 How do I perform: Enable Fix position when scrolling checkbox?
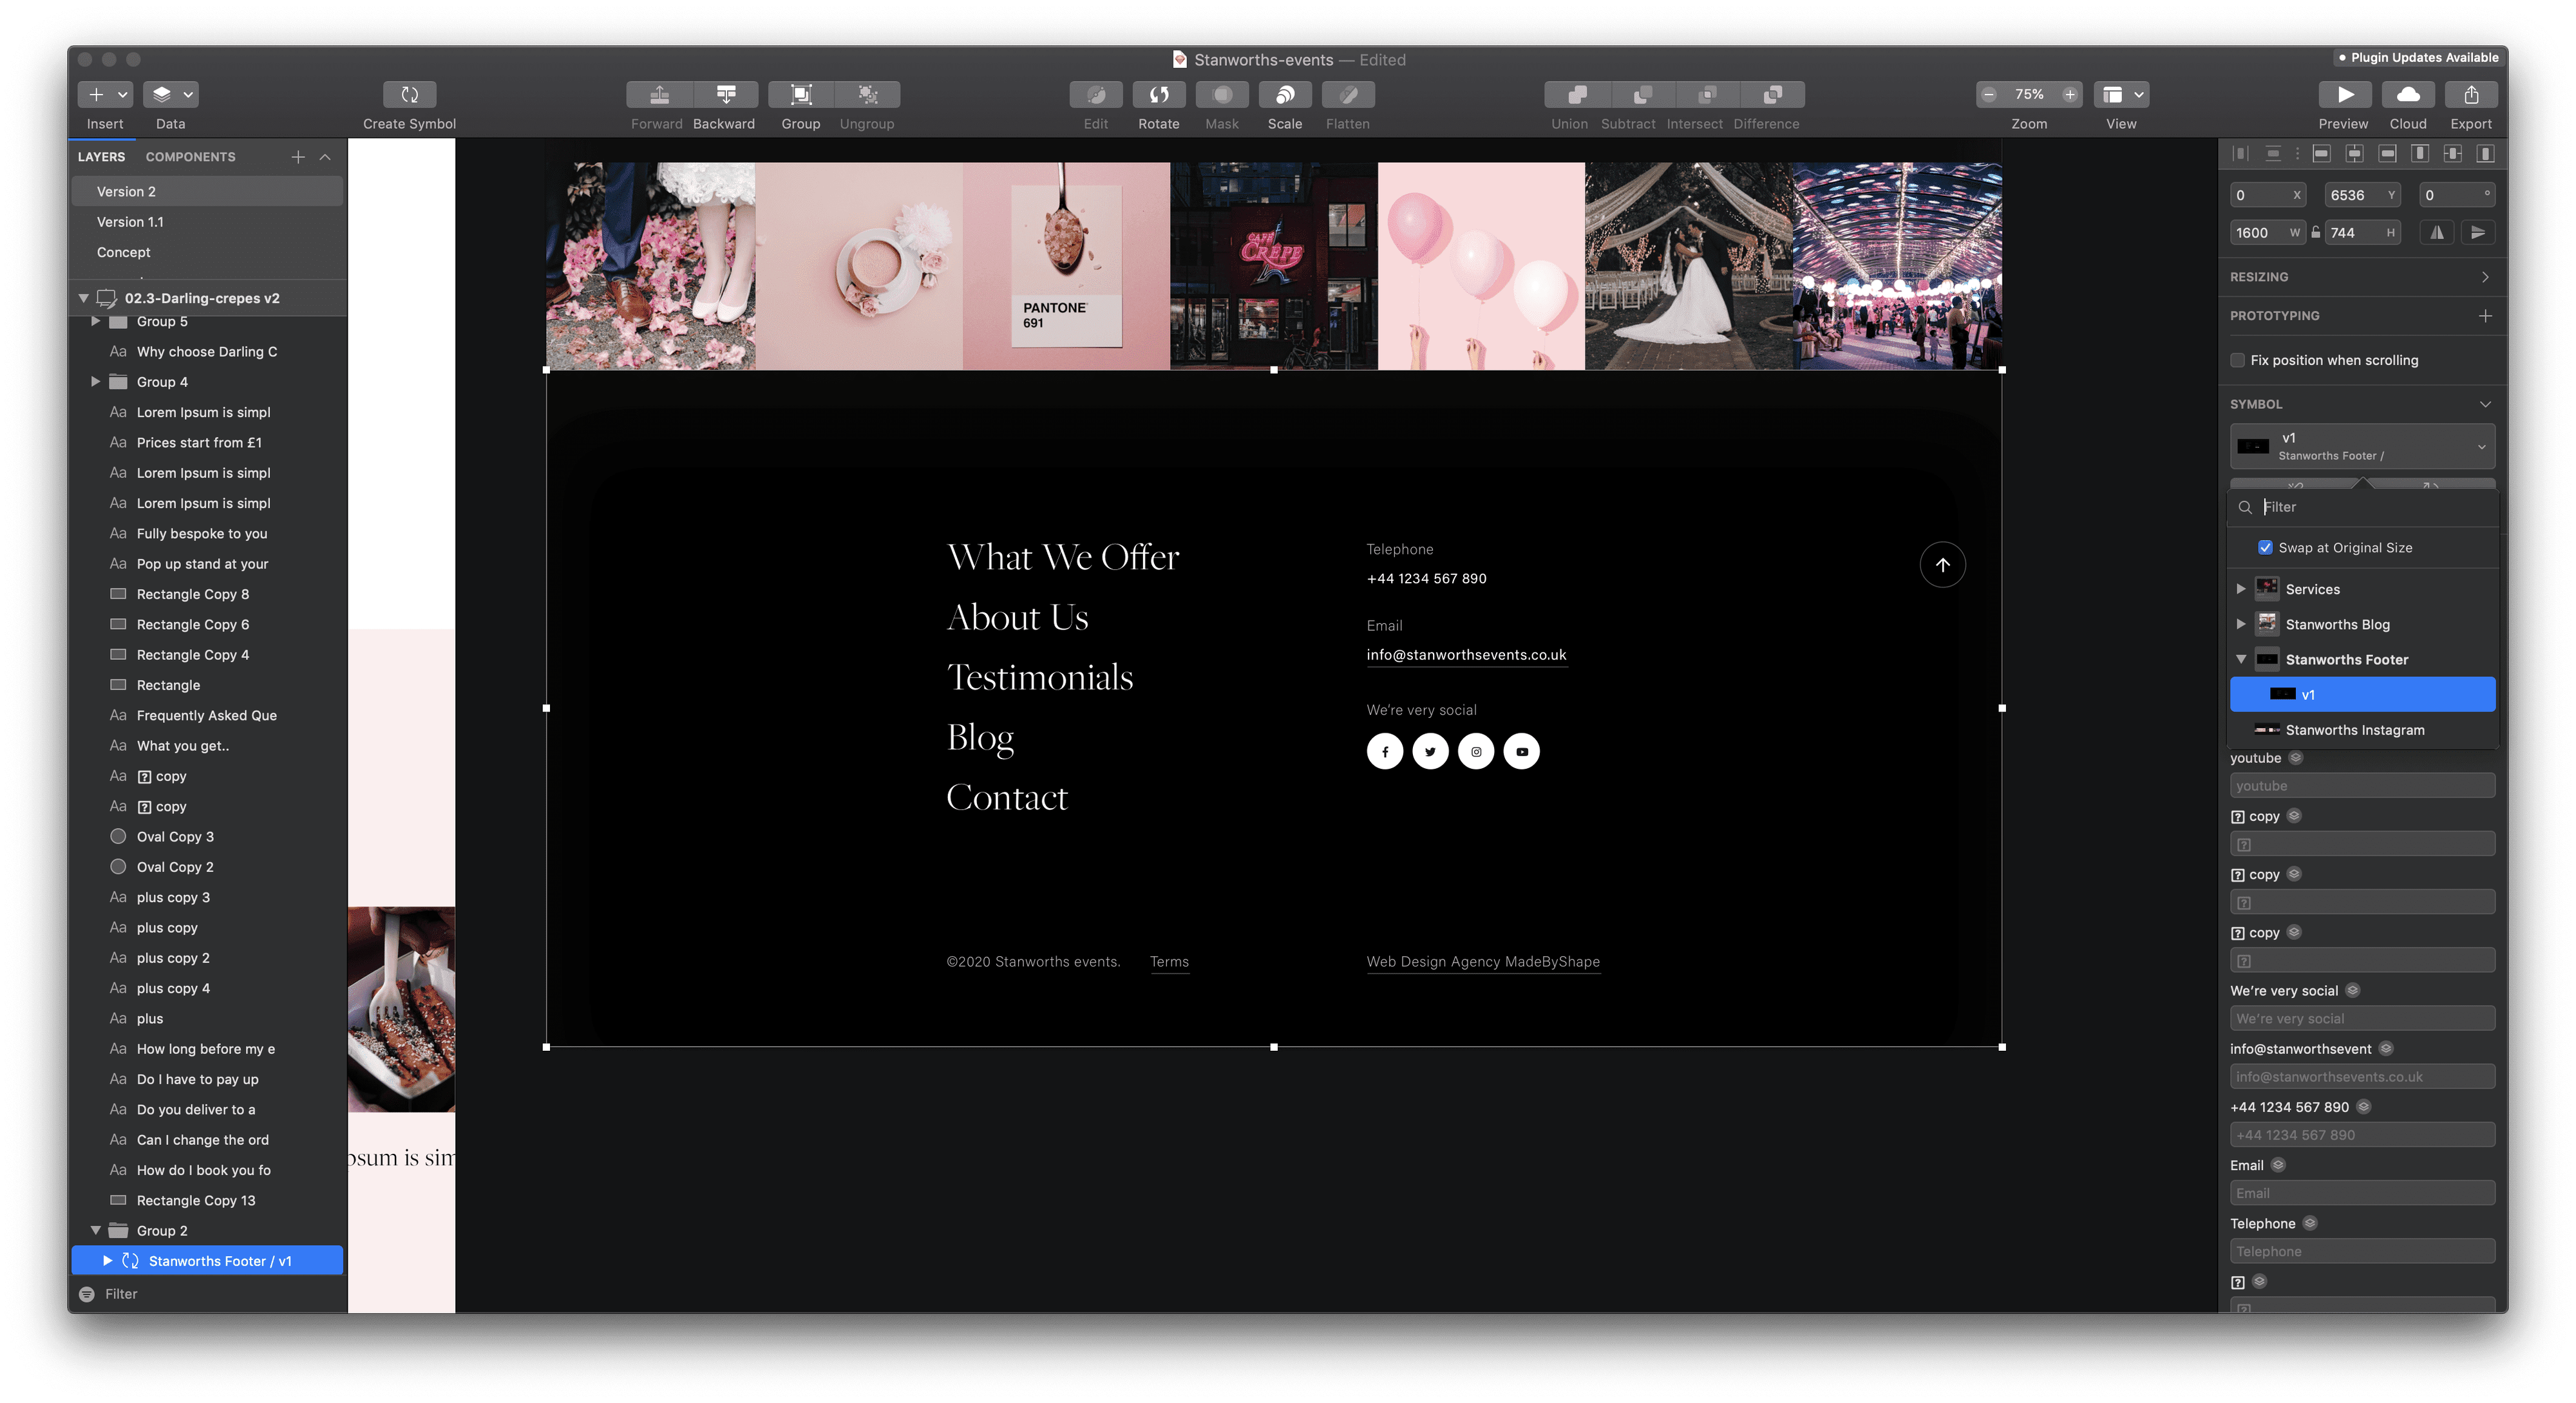[2237, 360]
